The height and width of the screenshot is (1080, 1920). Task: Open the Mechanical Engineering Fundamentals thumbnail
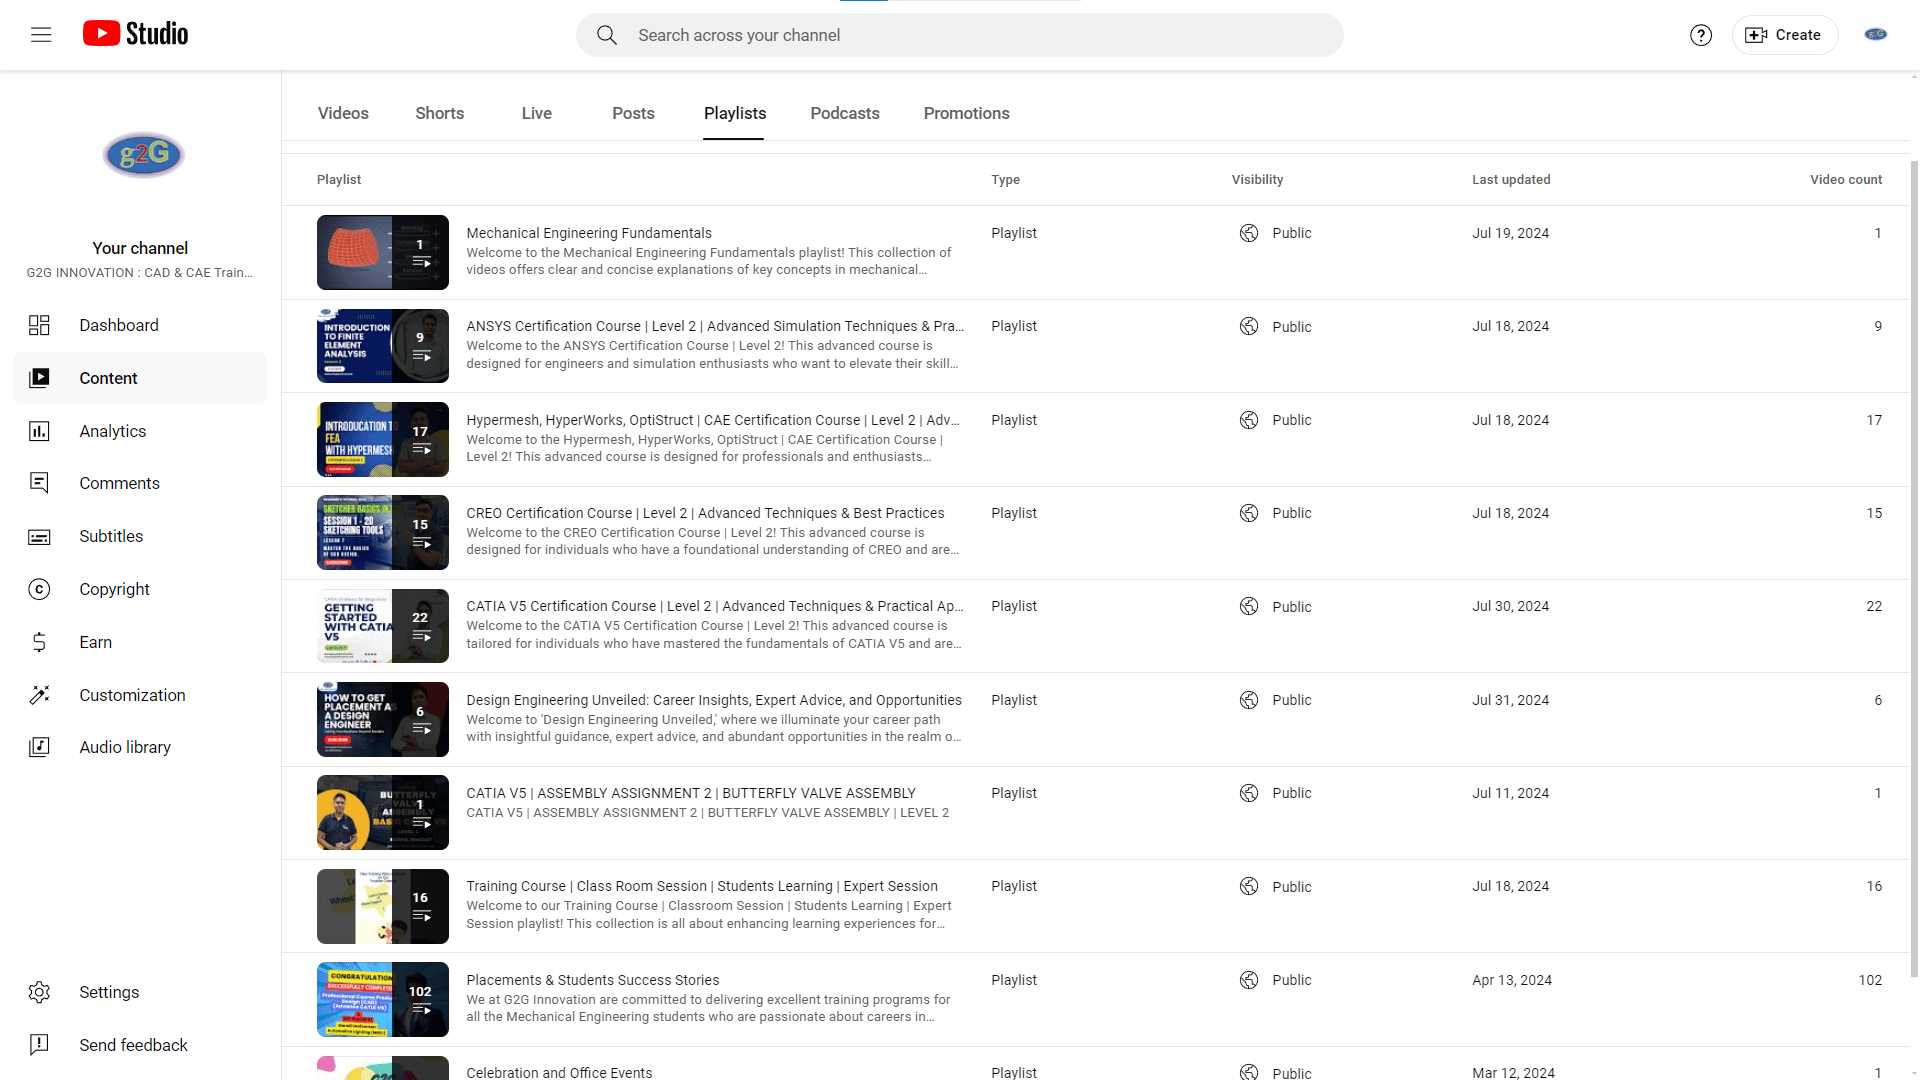[x=383, y=253]
